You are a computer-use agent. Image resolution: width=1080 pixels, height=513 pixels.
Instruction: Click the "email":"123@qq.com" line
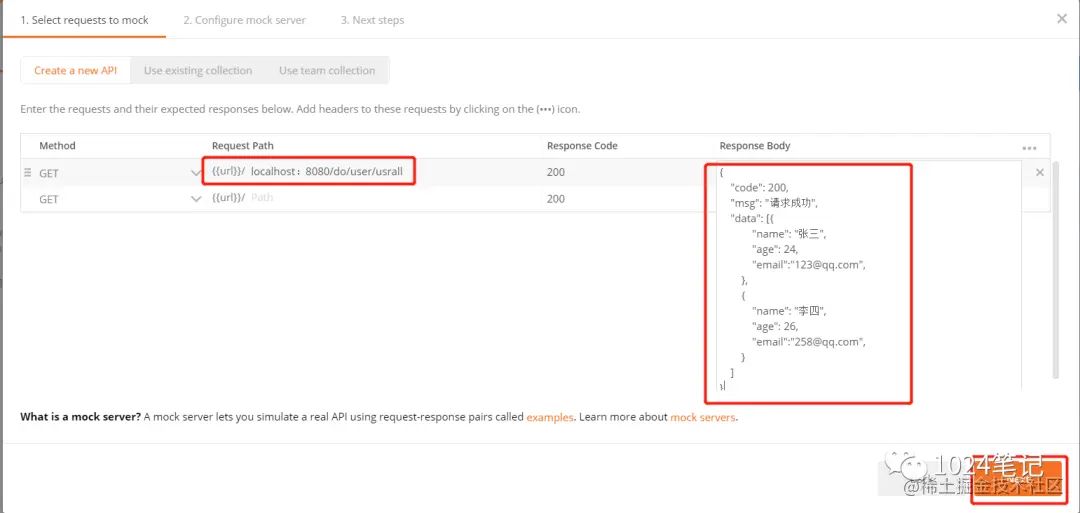click(x=808, y=264)
